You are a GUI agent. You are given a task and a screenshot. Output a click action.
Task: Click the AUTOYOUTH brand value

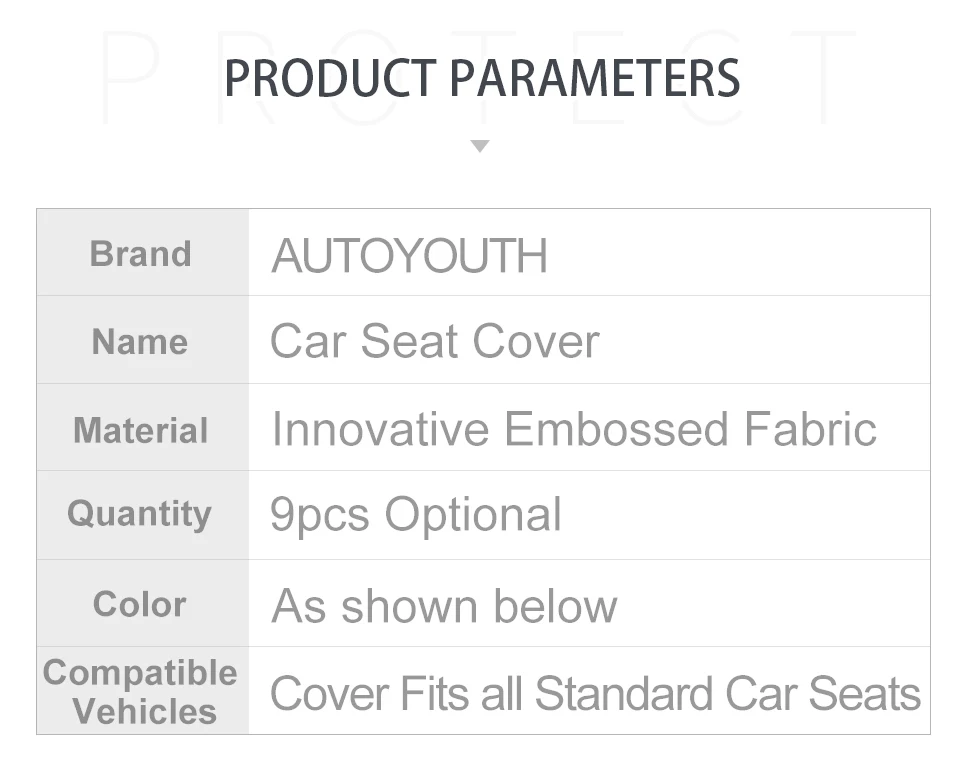point(409,256)
